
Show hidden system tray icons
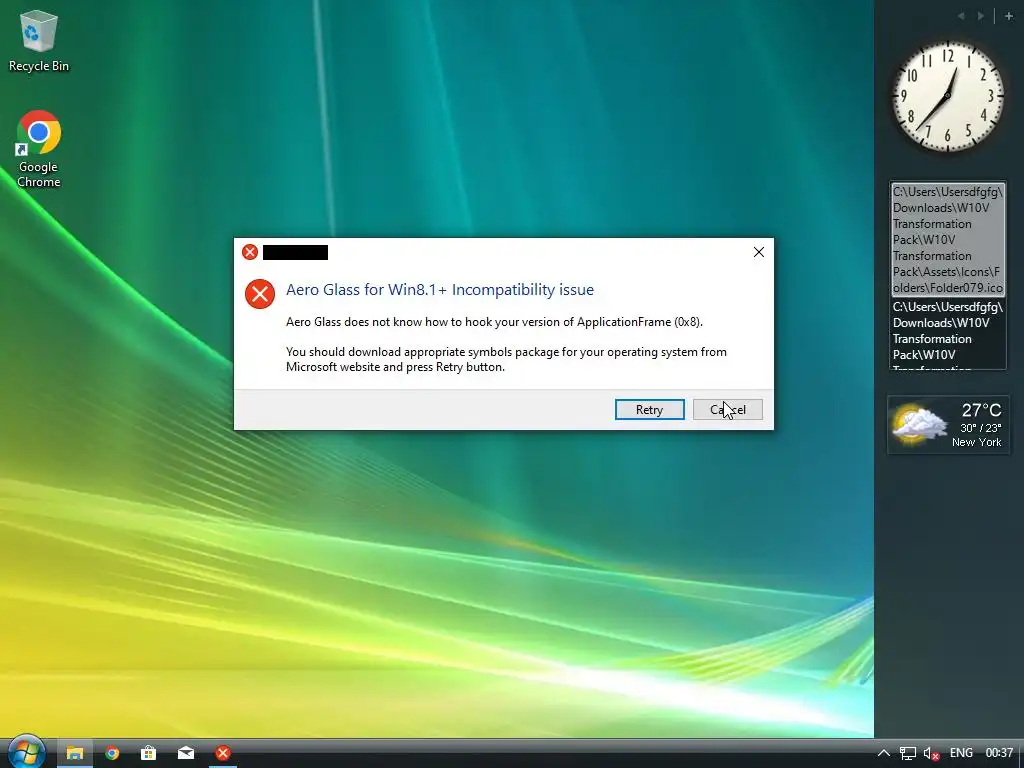point(883,753)
